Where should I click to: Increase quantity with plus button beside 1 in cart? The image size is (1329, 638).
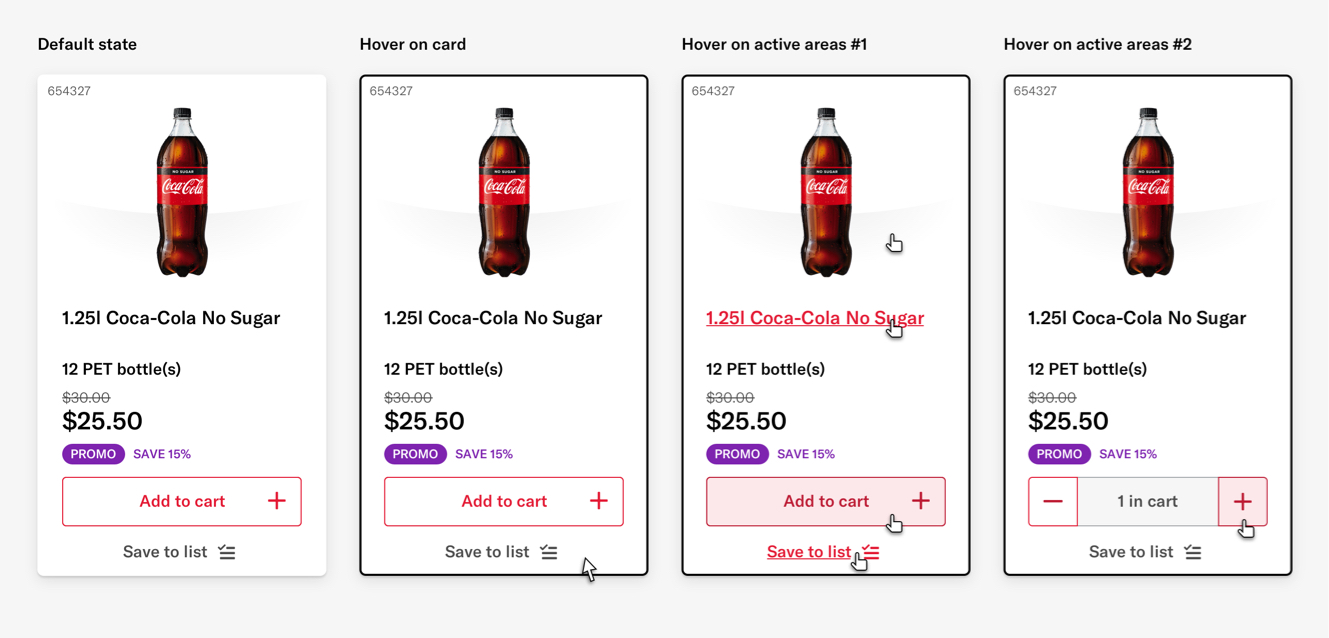(x=1243, y=501)
